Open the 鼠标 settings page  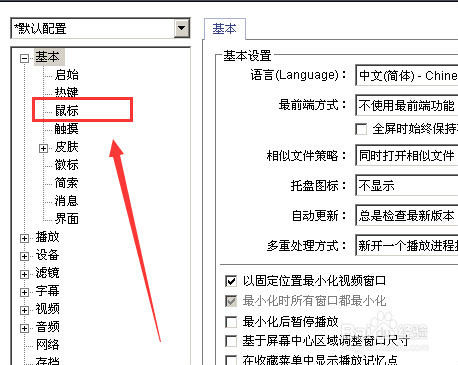[67, 110]
